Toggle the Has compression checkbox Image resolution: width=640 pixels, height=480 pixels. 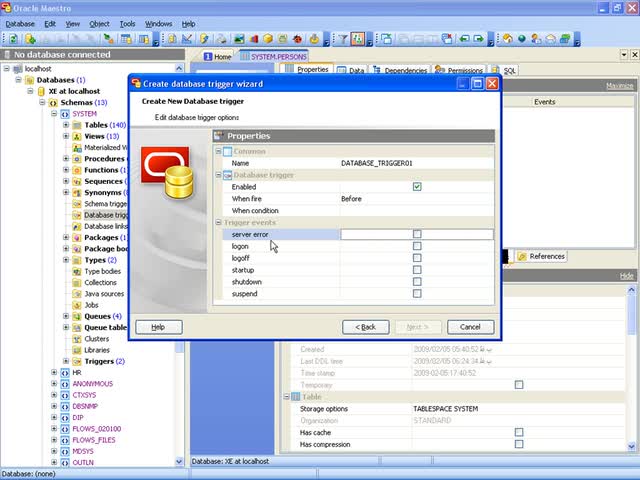point(519,444)
